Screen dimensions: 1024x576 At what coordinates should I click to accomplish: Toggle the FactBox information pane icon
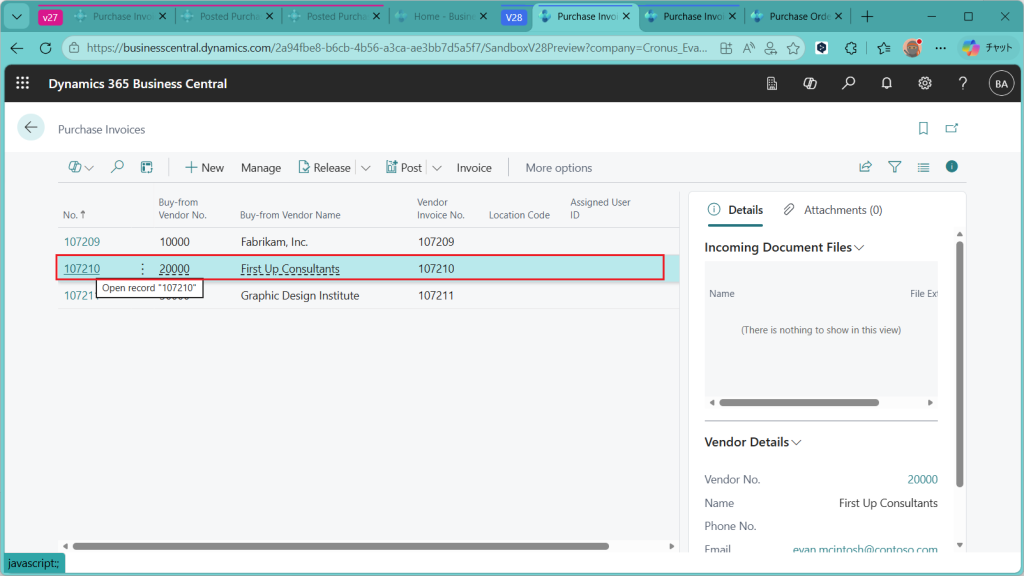(x=952, y=167)
